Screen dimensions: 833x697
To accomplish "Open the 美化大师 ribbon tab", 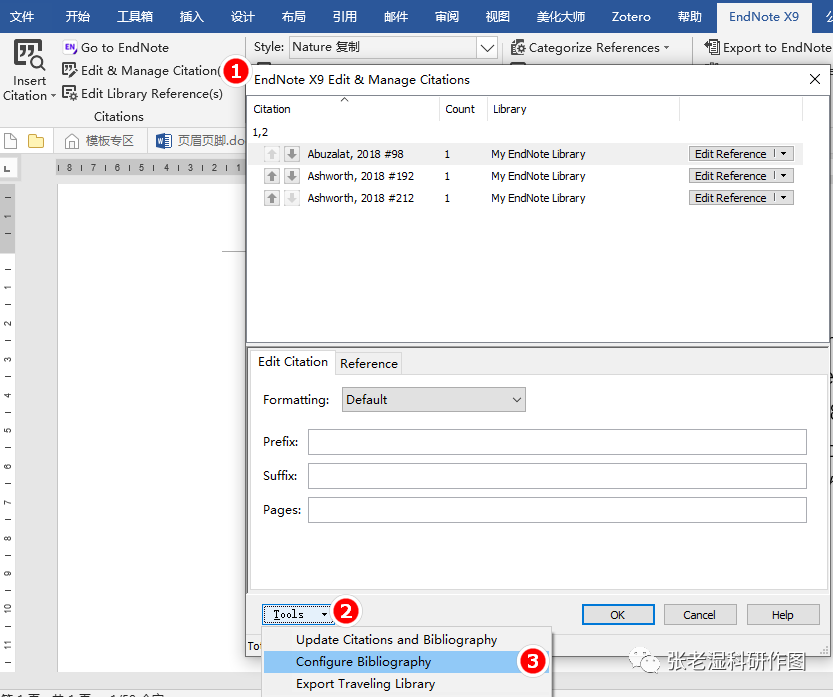I will coord(560,16).
